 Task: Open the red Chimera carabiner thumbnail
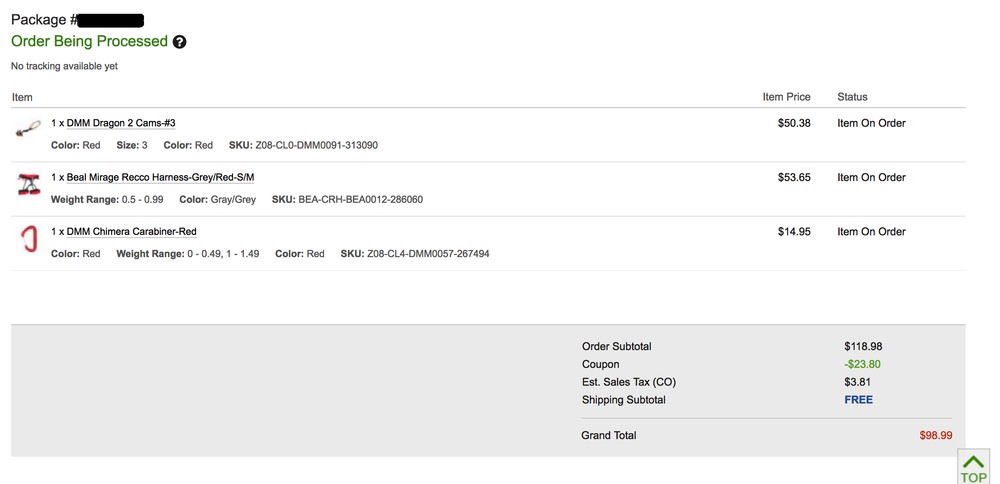[28, 240]
